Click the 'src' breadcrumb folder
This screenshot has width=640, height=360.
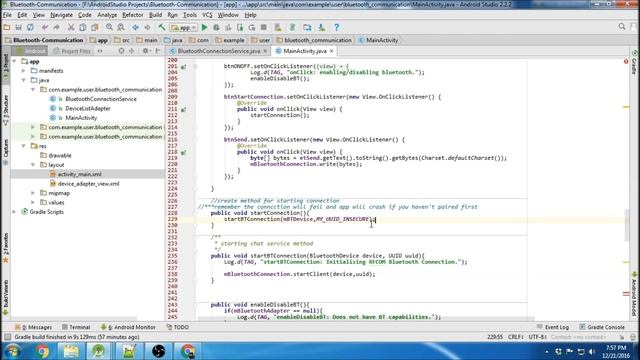pyautogui.click(x=122, y=40)
